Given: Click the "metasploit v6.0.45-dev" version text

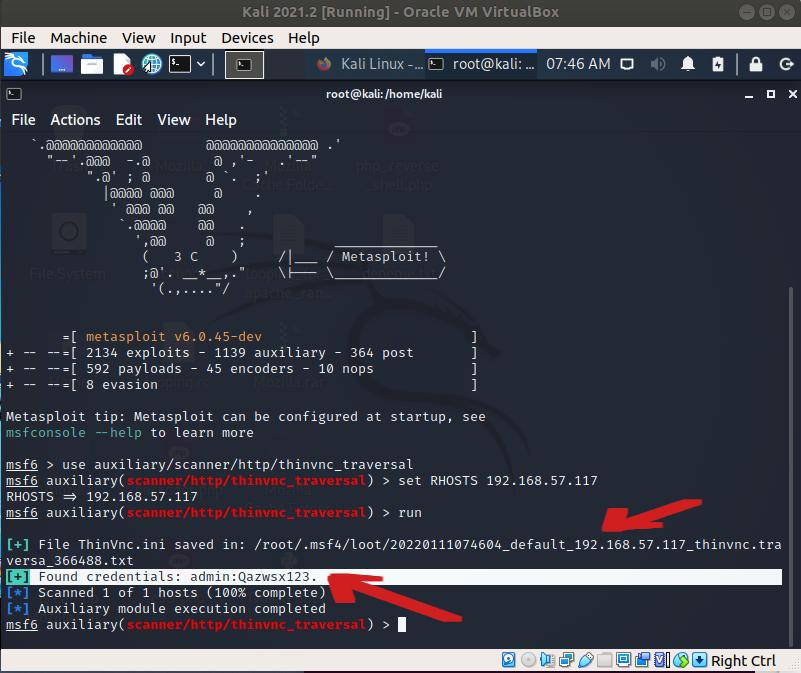Looking at the screenshot, I should point(174,337).
